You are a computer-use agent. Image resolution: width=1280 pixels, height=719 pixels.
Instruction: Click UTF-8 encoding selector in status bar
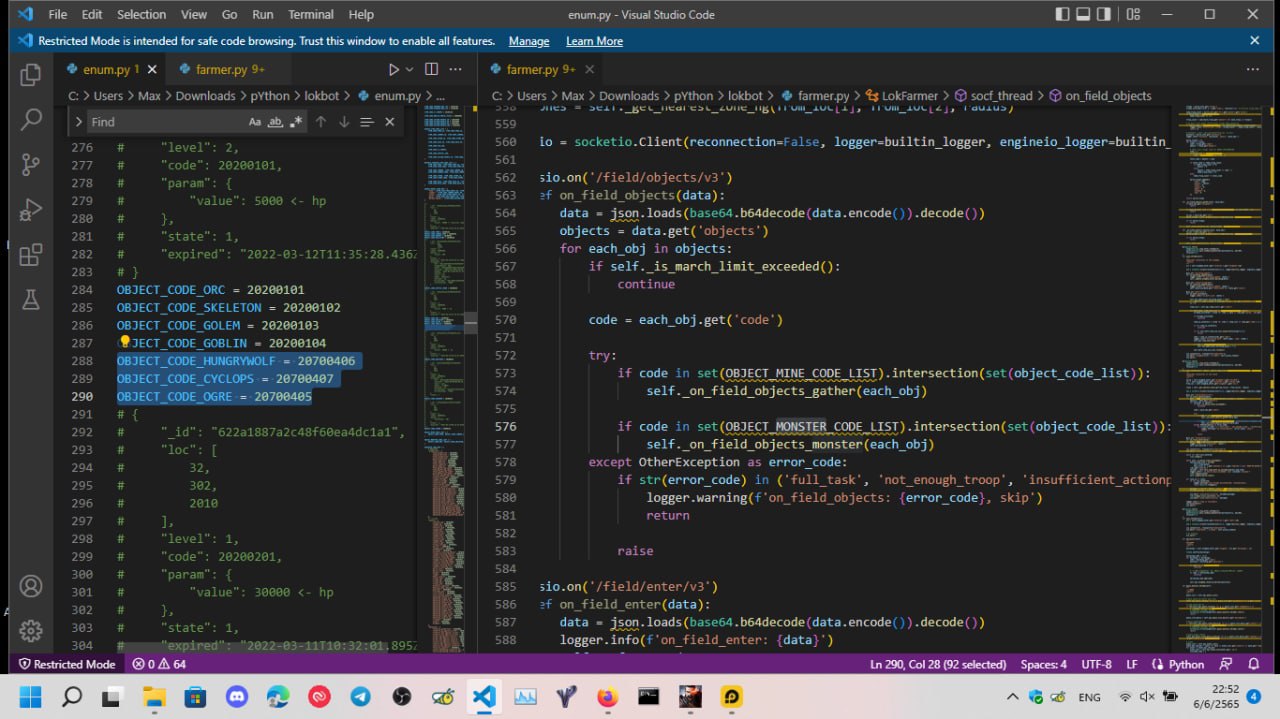click(1095, 664)
